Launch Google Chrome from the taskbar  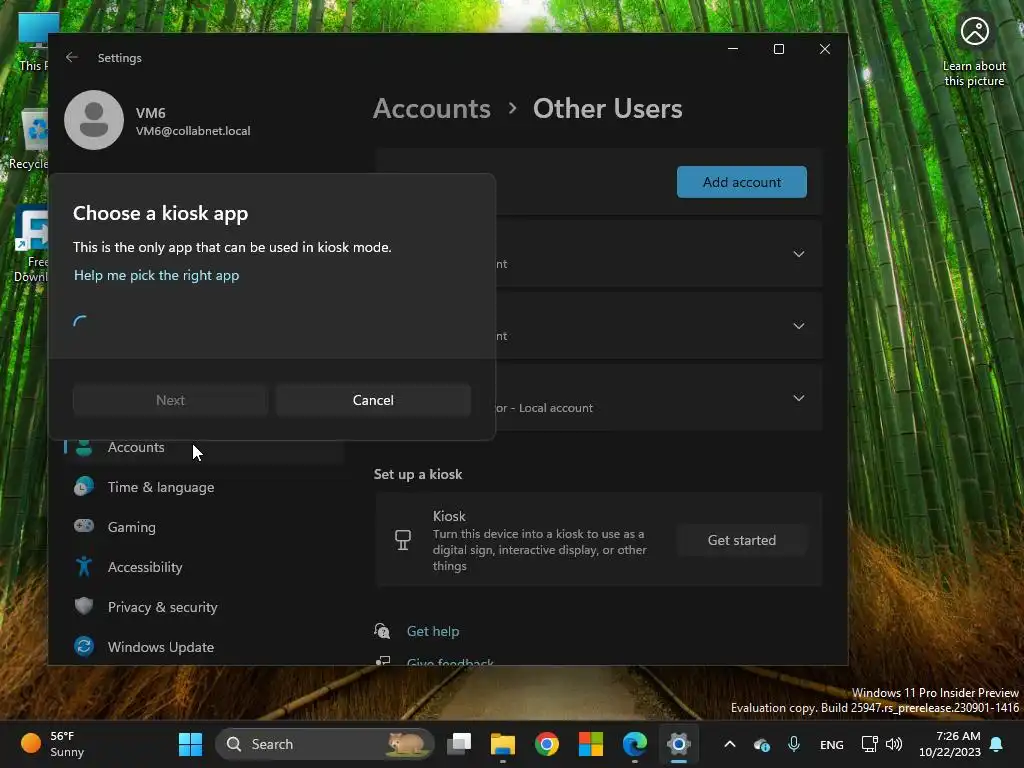[x=547, y=744]
